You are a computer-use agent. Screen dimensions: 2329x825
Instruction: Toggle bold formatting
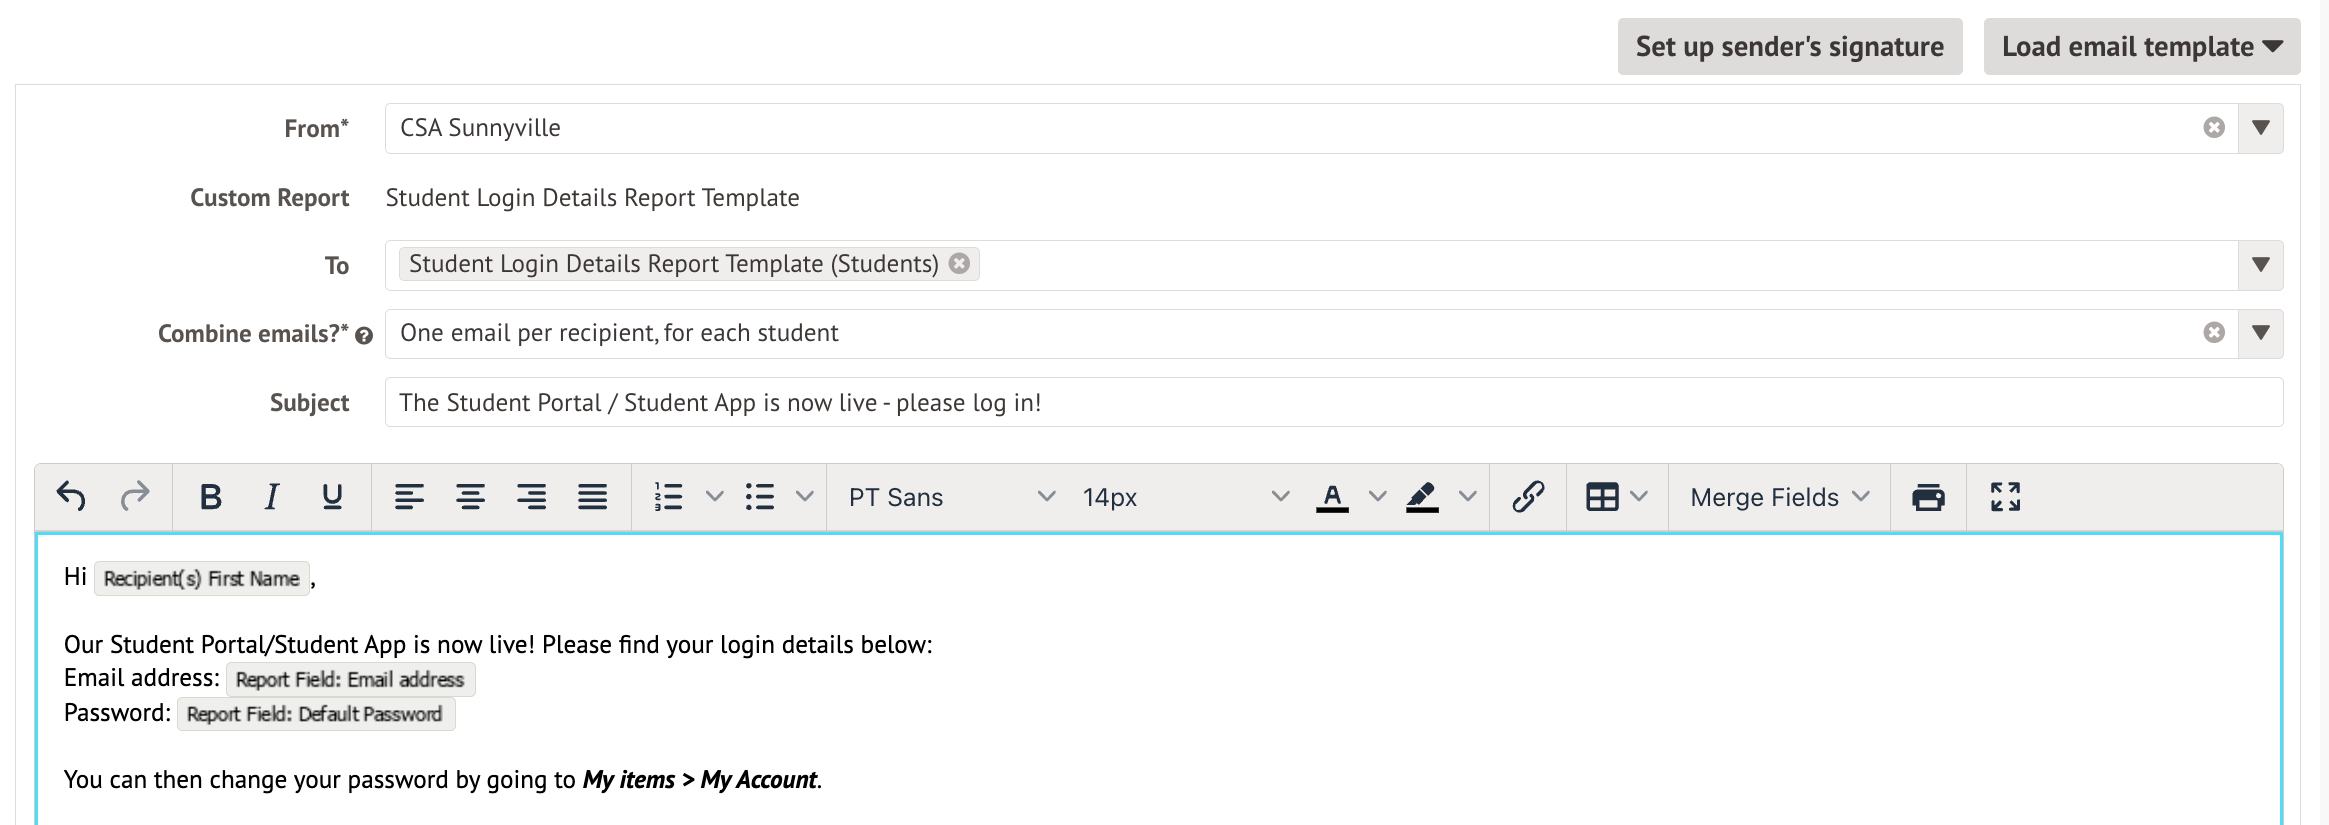210,497
